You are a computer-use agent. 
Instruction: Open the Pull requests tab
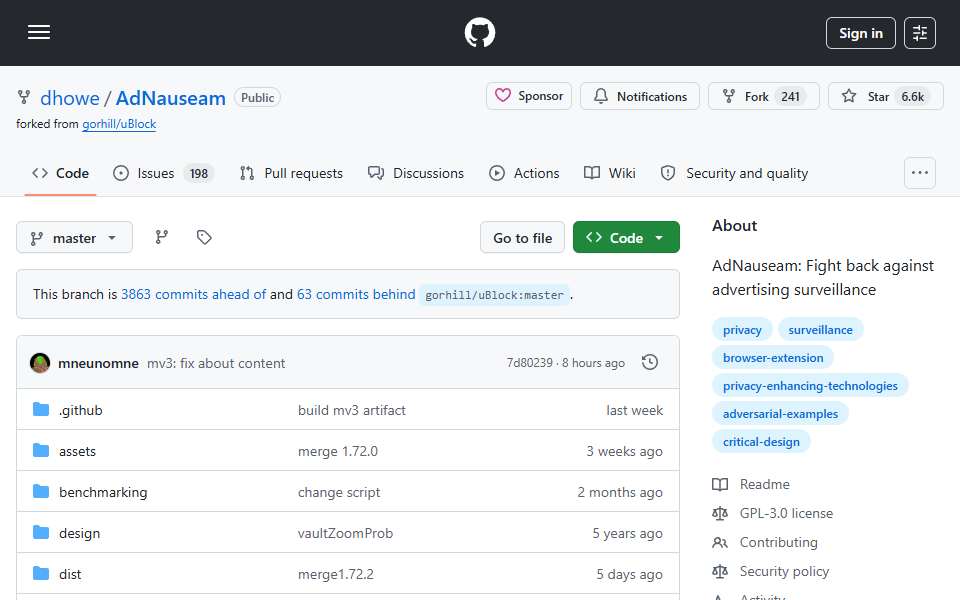[x=291, y=173]
